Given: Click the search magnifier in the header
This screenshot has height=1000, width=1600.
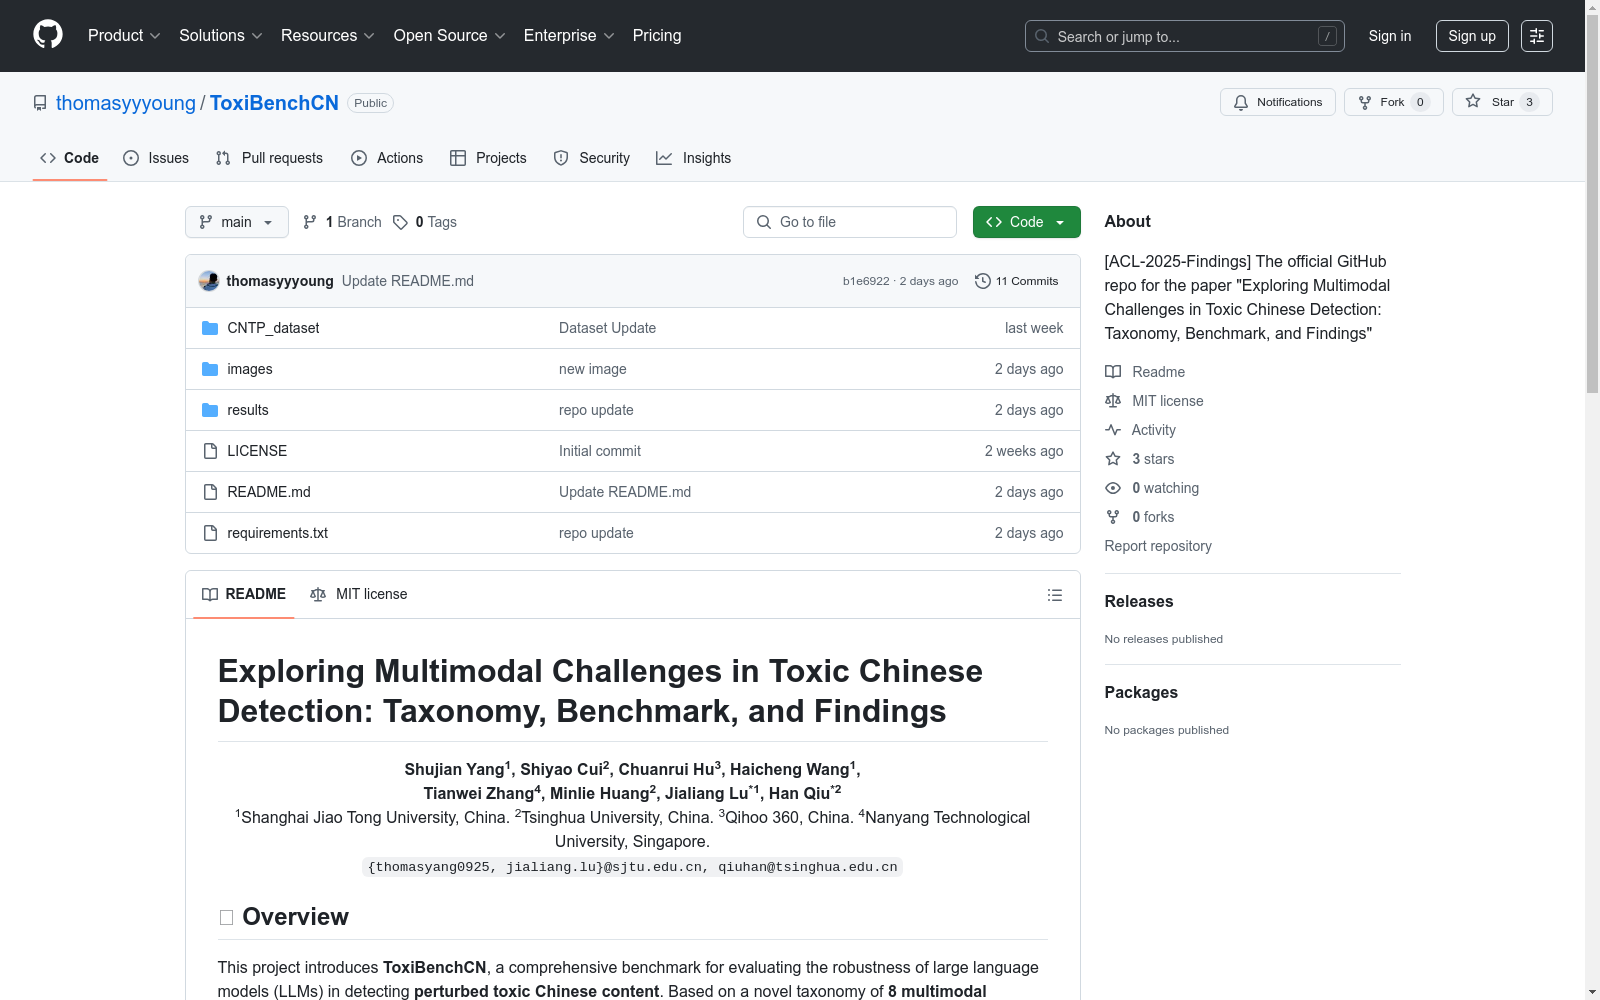Looking at the screenshot, I should [x=1042, y=36].
